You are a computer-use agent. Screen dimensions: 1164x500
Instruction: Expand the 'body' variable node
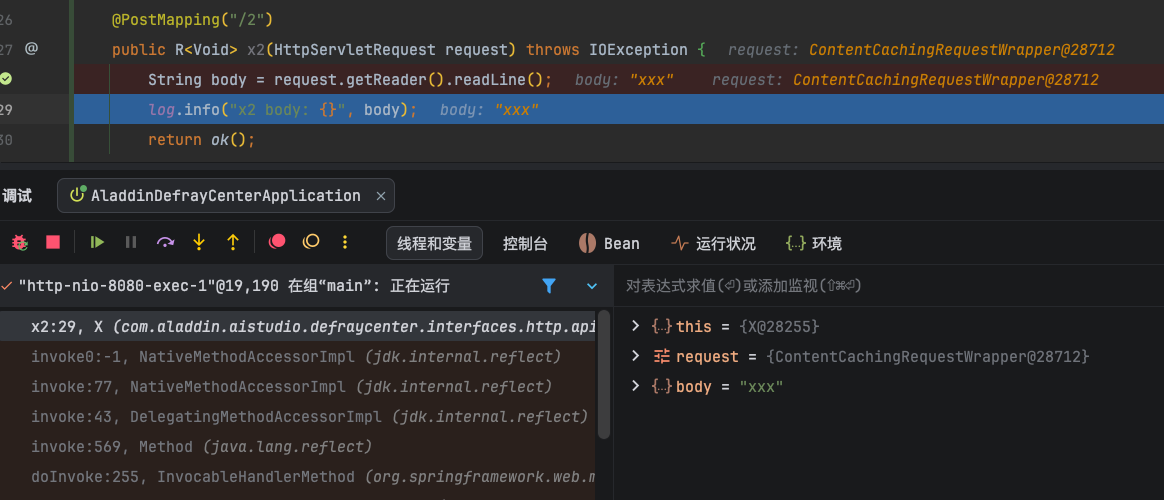[635, 386]
